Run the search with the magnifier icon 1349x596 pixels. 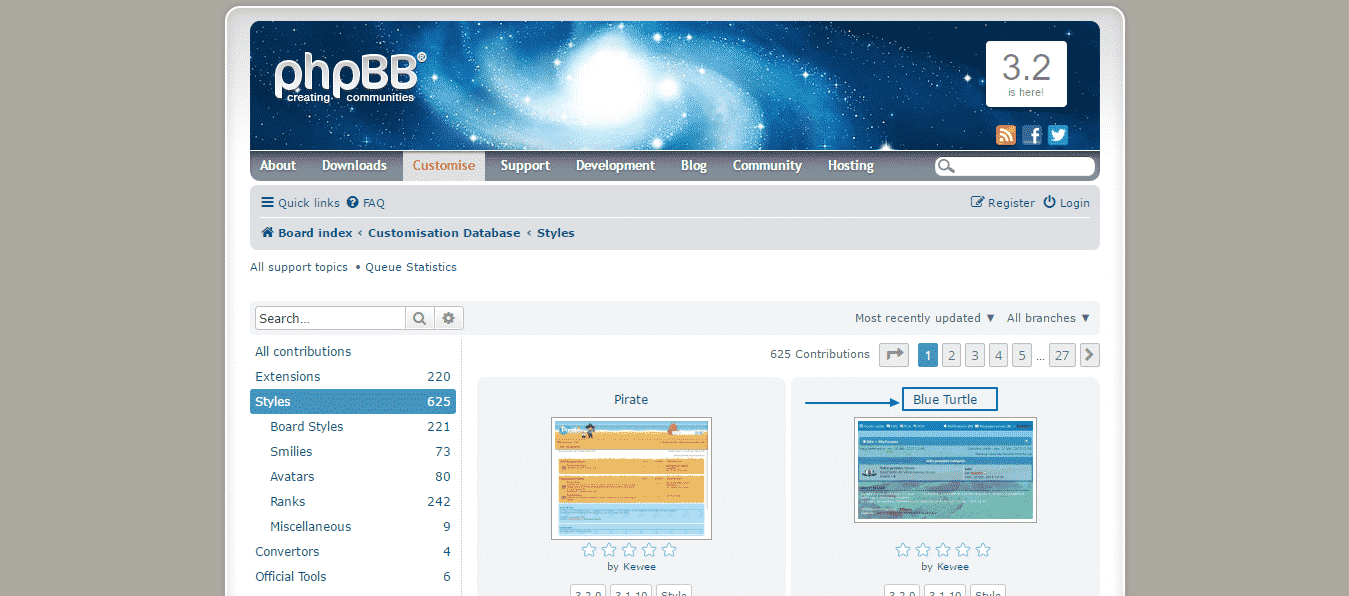pyautogui.click(x=419, y=317)
